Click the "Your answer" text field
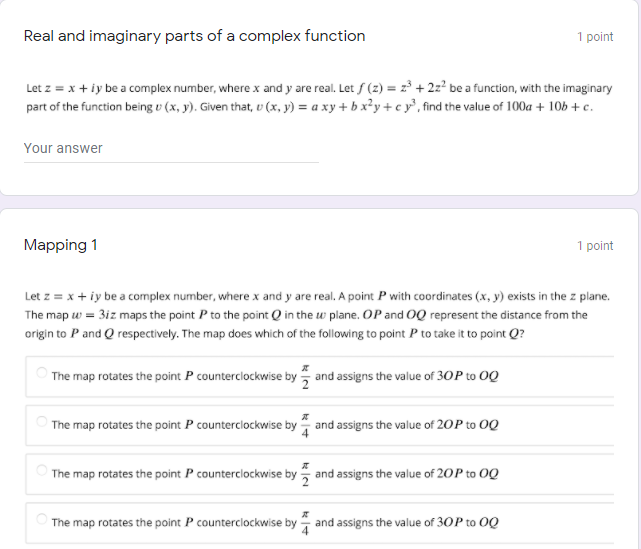This screenshot has height=549, width=641. (x=170, y=149)
